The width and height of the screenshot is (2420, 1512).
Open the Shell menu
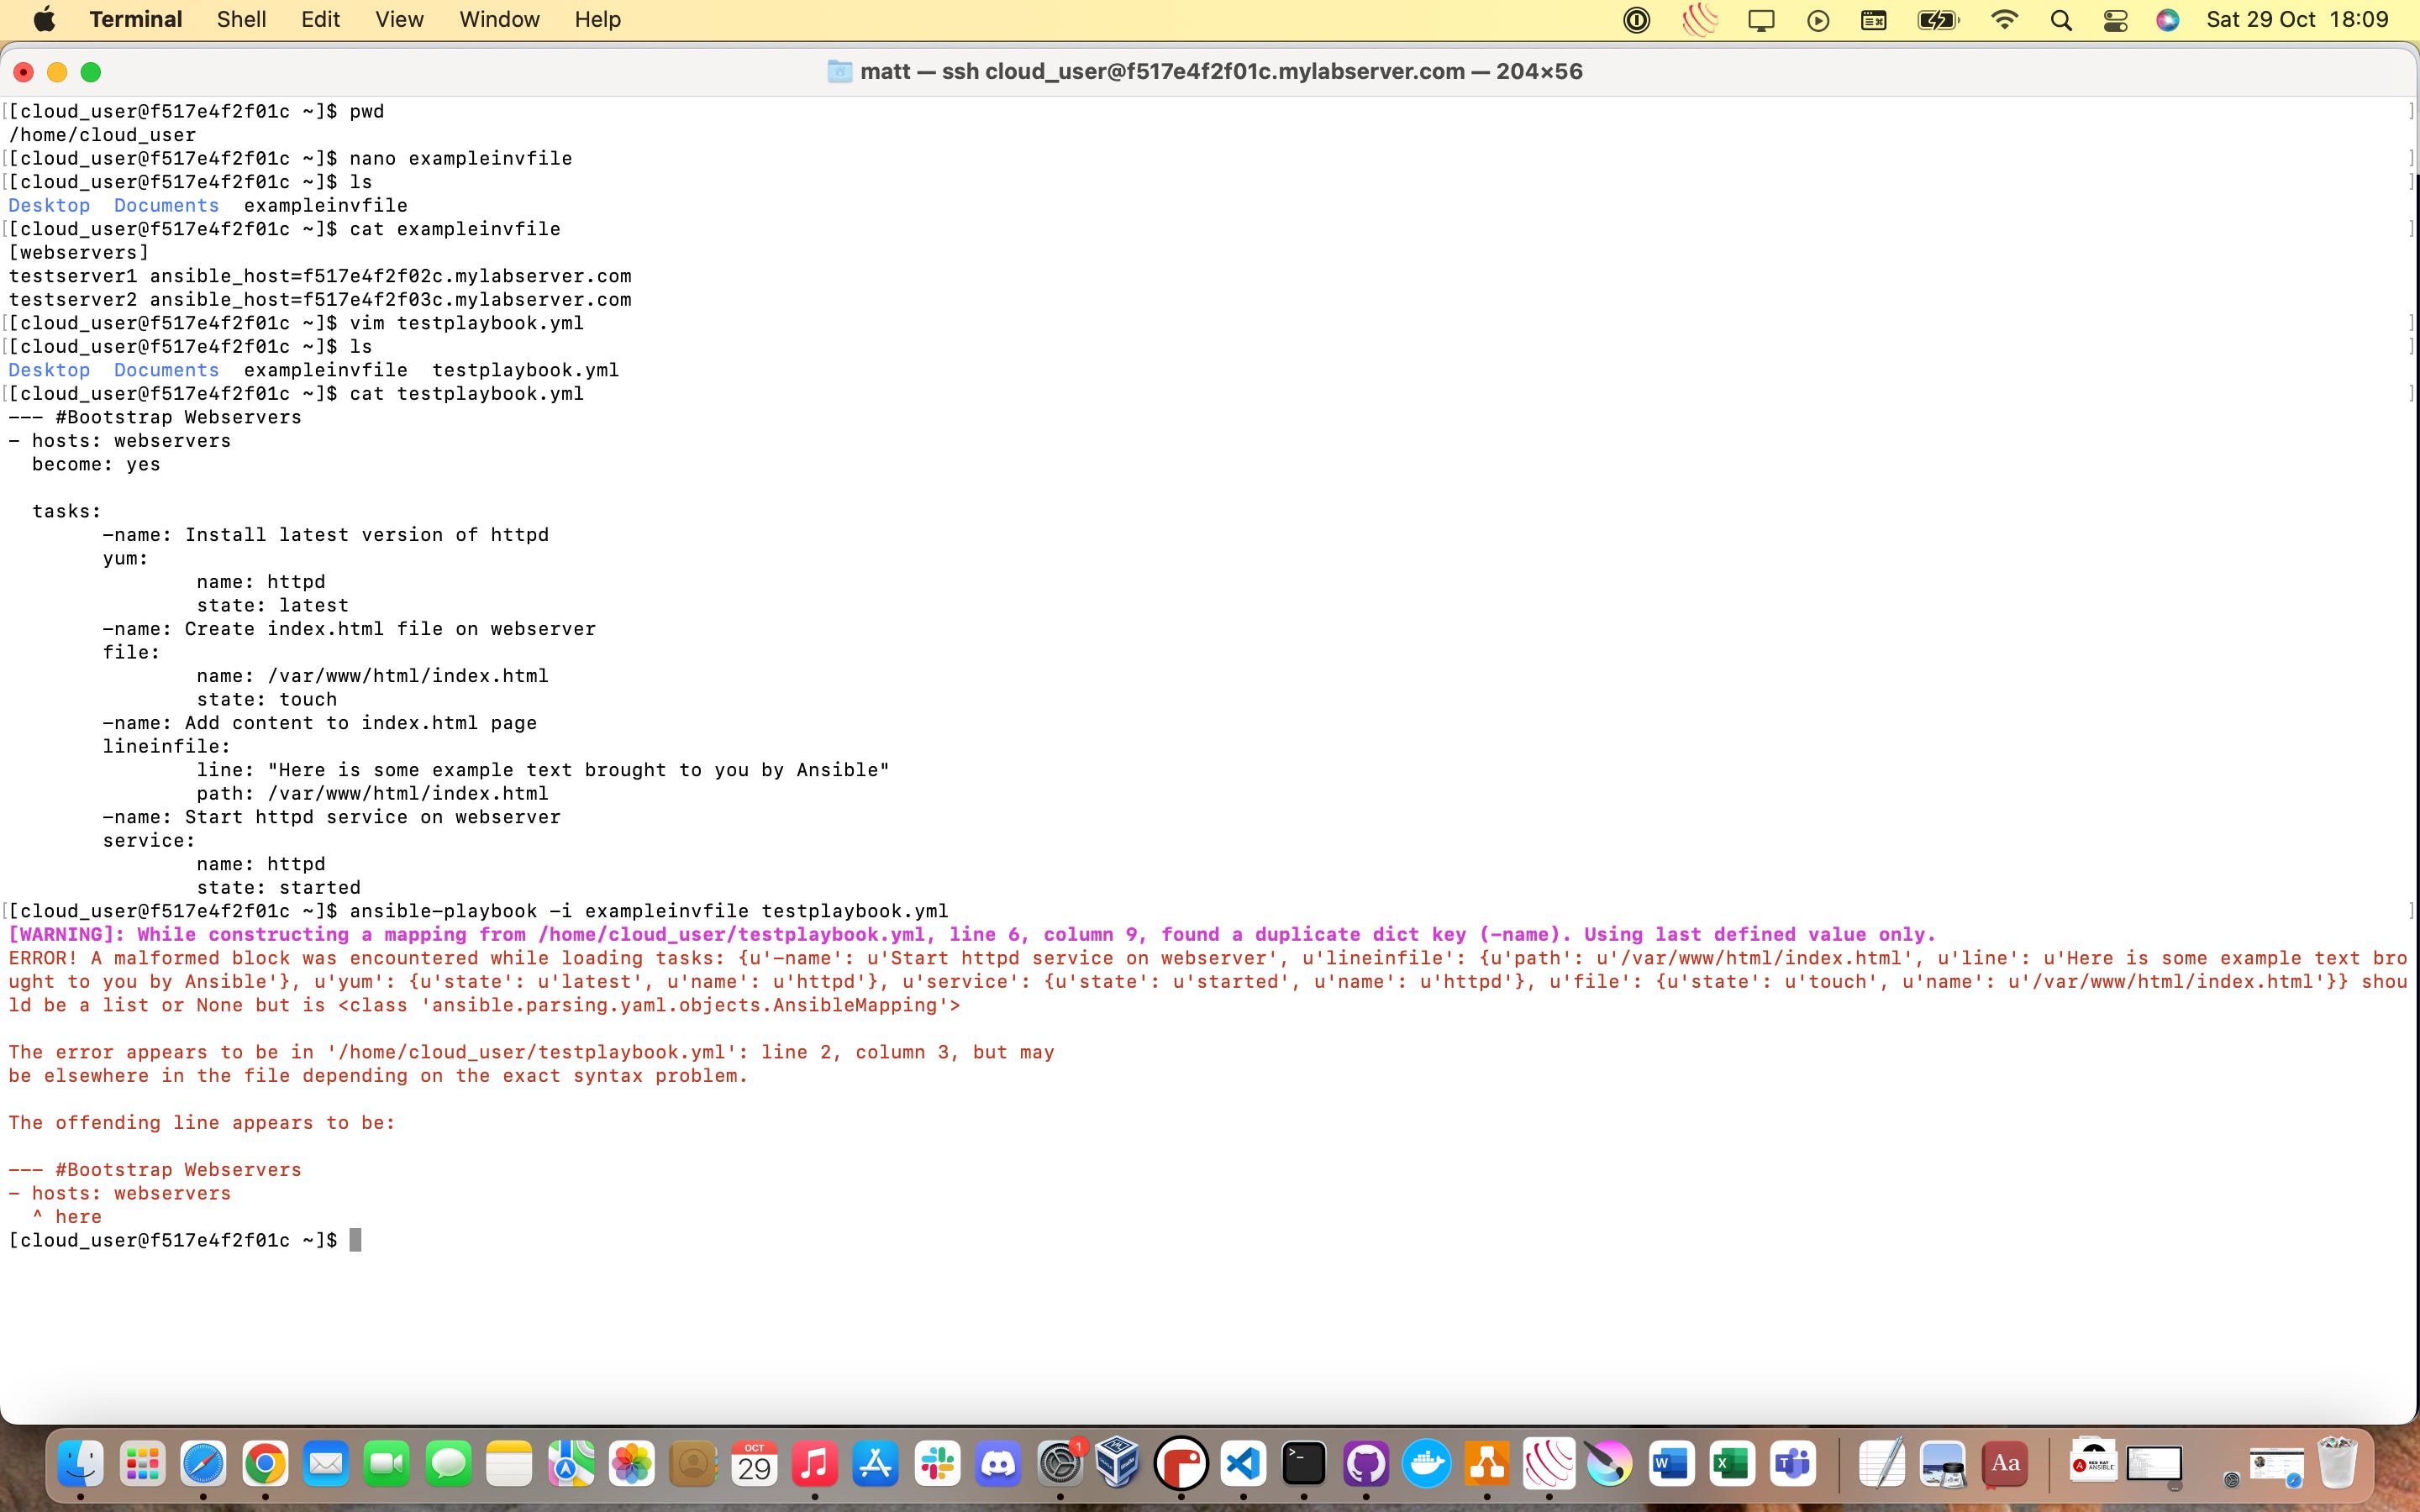pyautogui.click(x=241, y=20)
